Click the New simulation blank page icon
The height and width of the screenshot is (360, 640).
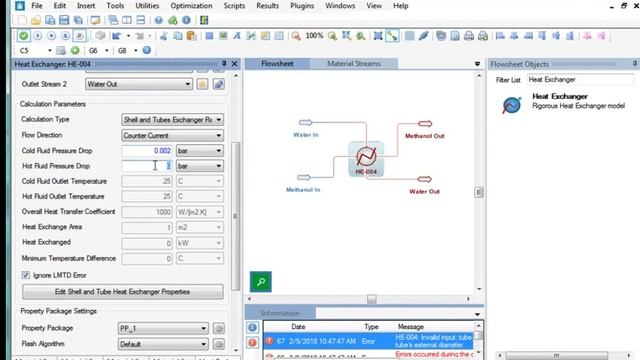(22, 20)
